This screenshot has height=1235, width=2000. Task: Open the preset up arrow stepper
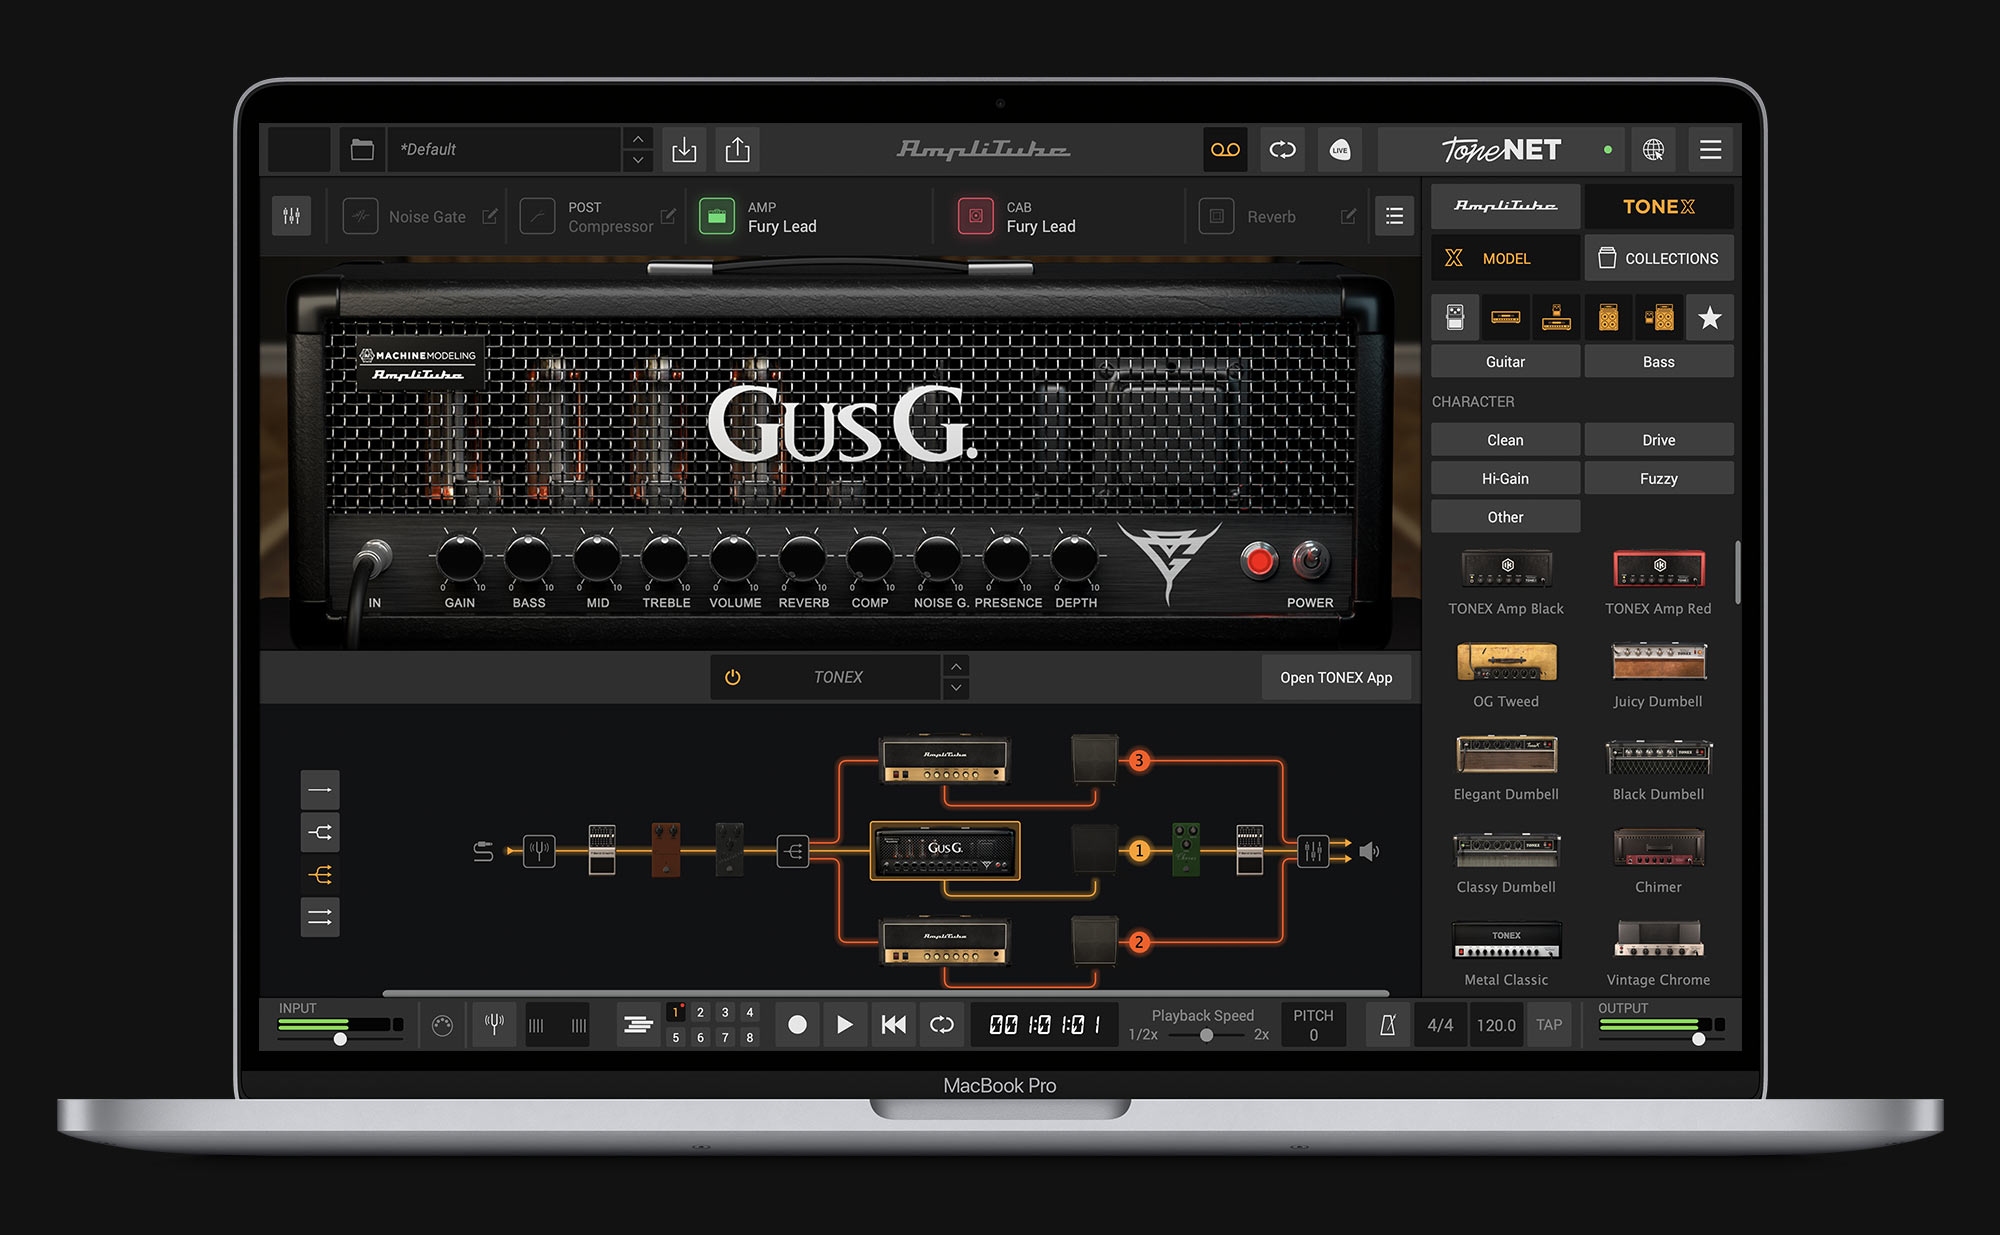[x=637, y=140]
